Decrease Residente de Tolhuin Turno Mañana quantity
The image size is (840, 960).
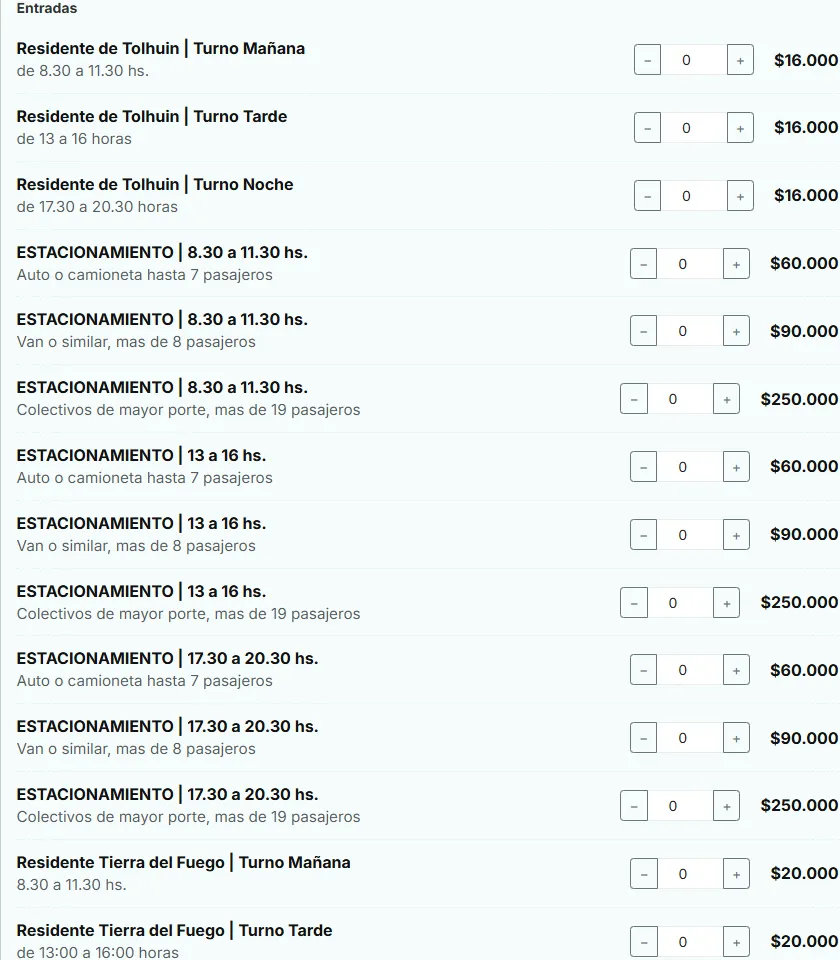click(647, 60)
